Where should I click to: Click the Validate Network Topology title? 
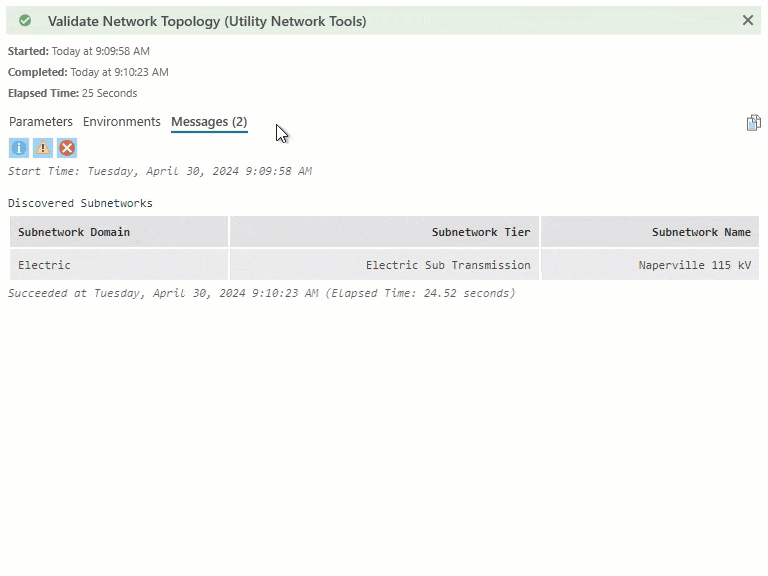(207, 21)
